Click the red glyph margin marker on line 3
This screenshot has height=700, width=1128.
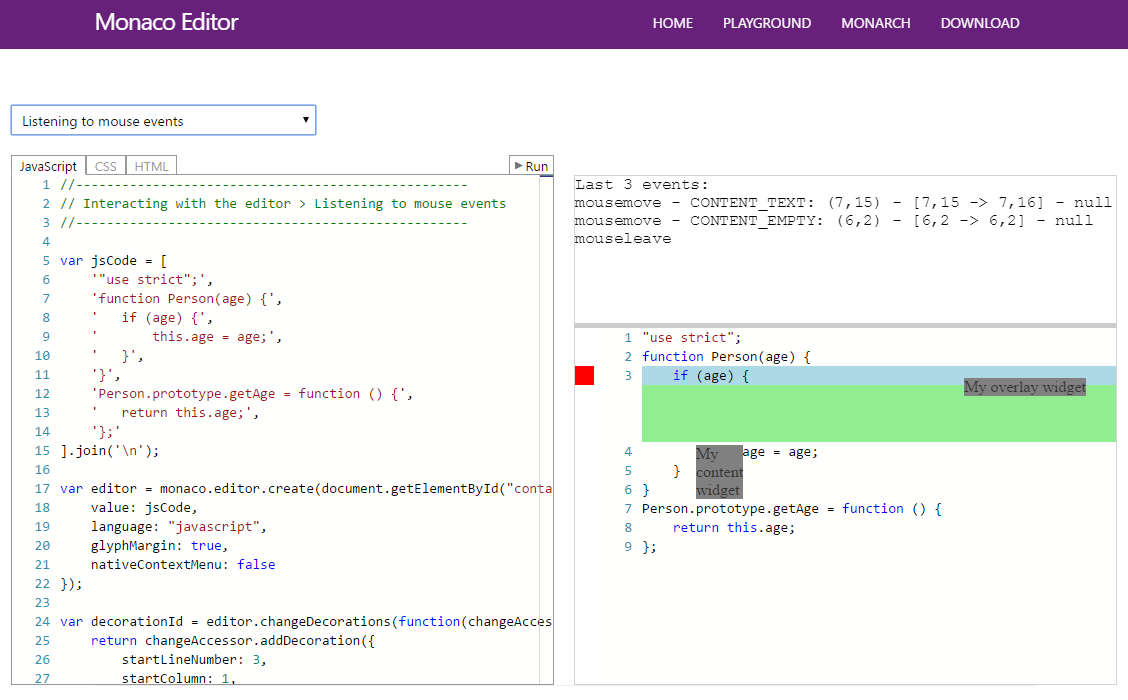[584, 376]
